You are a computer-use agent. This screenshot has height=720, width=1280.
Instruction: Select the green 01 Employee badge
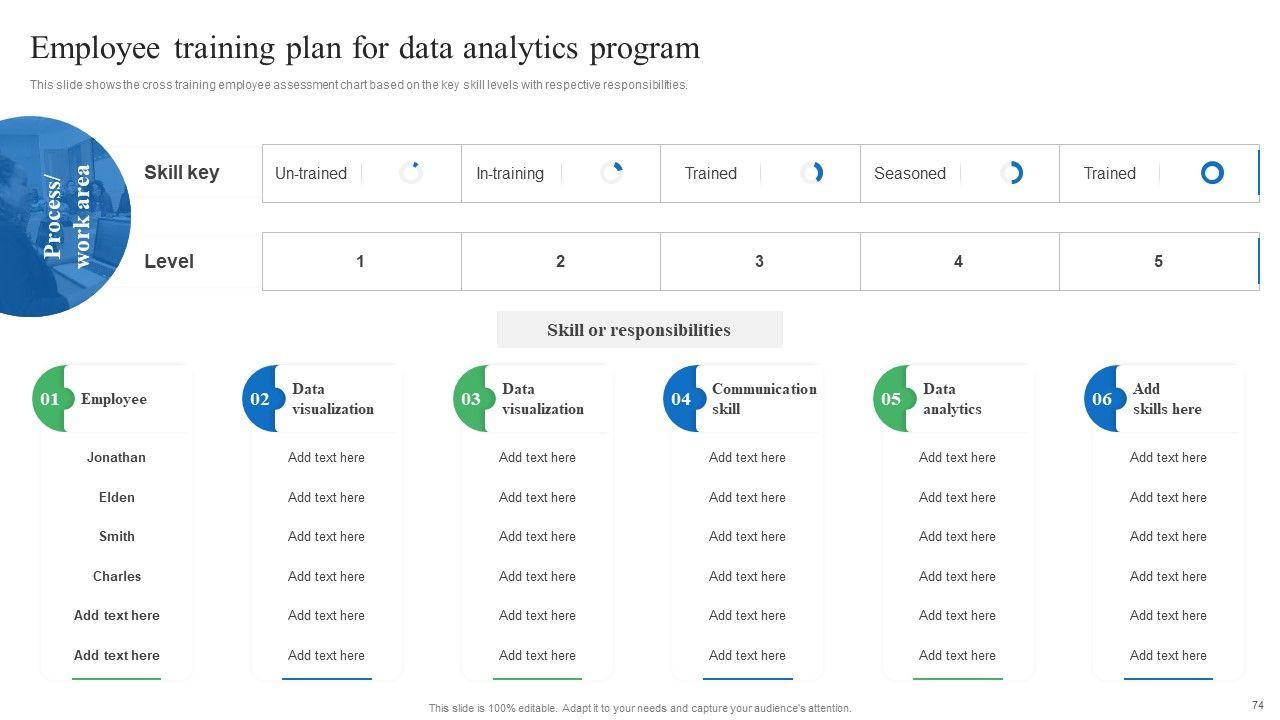(x=49, y=399)
